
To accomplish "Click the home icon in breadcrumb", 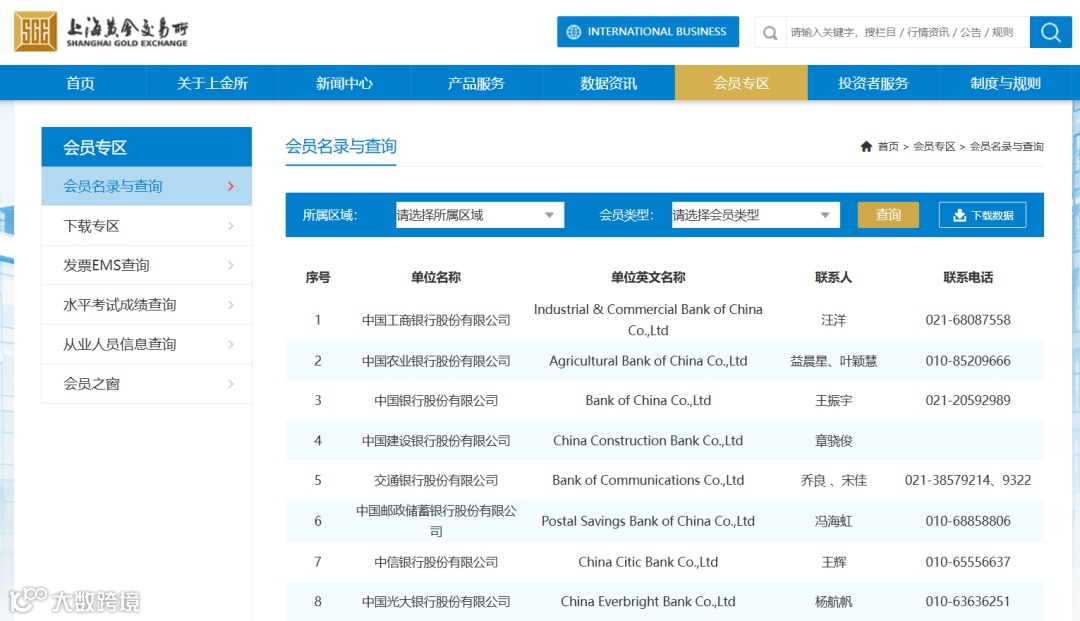I will point(866,146).
